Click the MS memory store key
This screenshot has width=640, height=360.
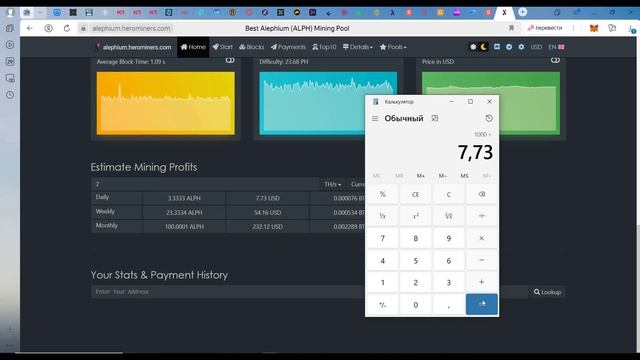[x=464, y=176]
